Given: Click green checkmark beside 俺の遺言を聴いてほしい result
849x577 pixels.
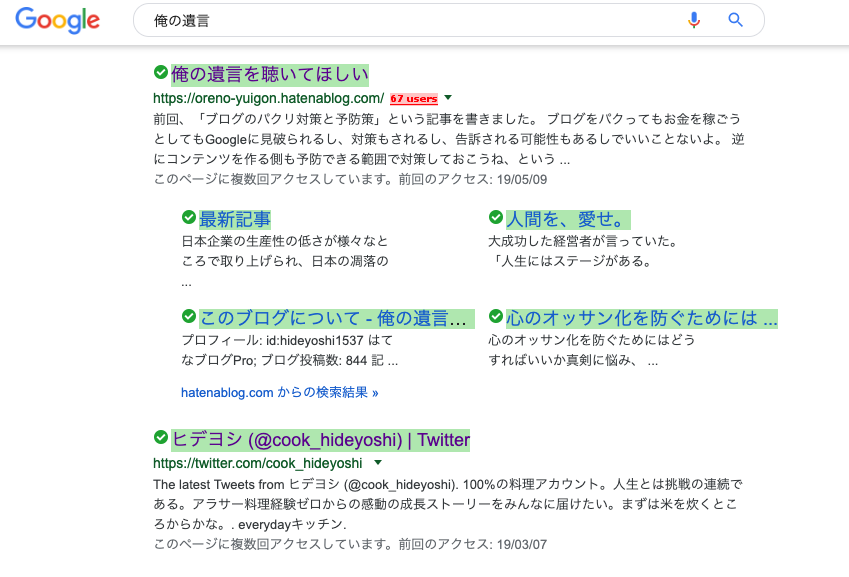Looking at the screenshot, I should coord(159,73).
